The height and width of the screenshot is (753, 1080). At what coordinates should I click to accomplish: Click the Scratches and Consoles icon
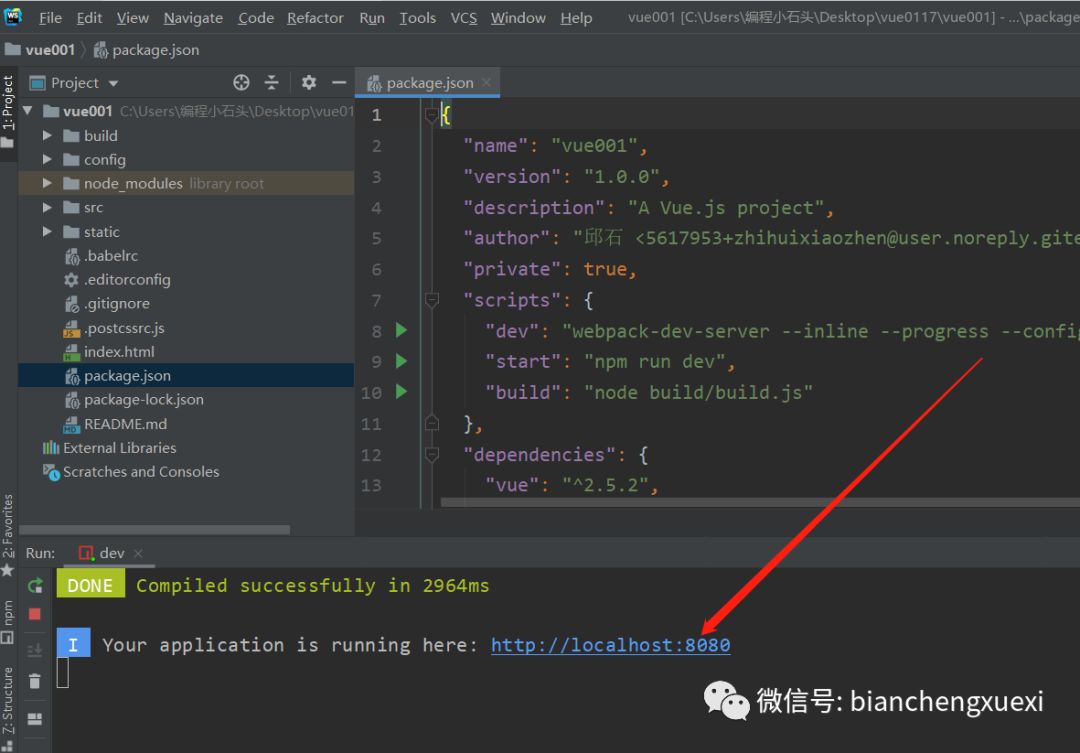[51, 472]
